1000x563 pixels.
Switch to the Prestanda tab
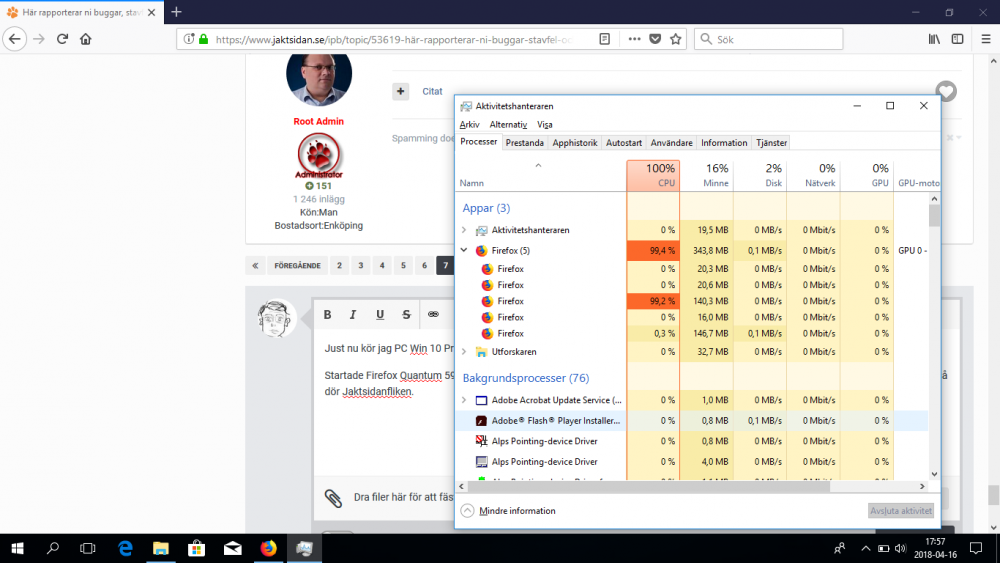pyautogui.click(x=524, y=143)
